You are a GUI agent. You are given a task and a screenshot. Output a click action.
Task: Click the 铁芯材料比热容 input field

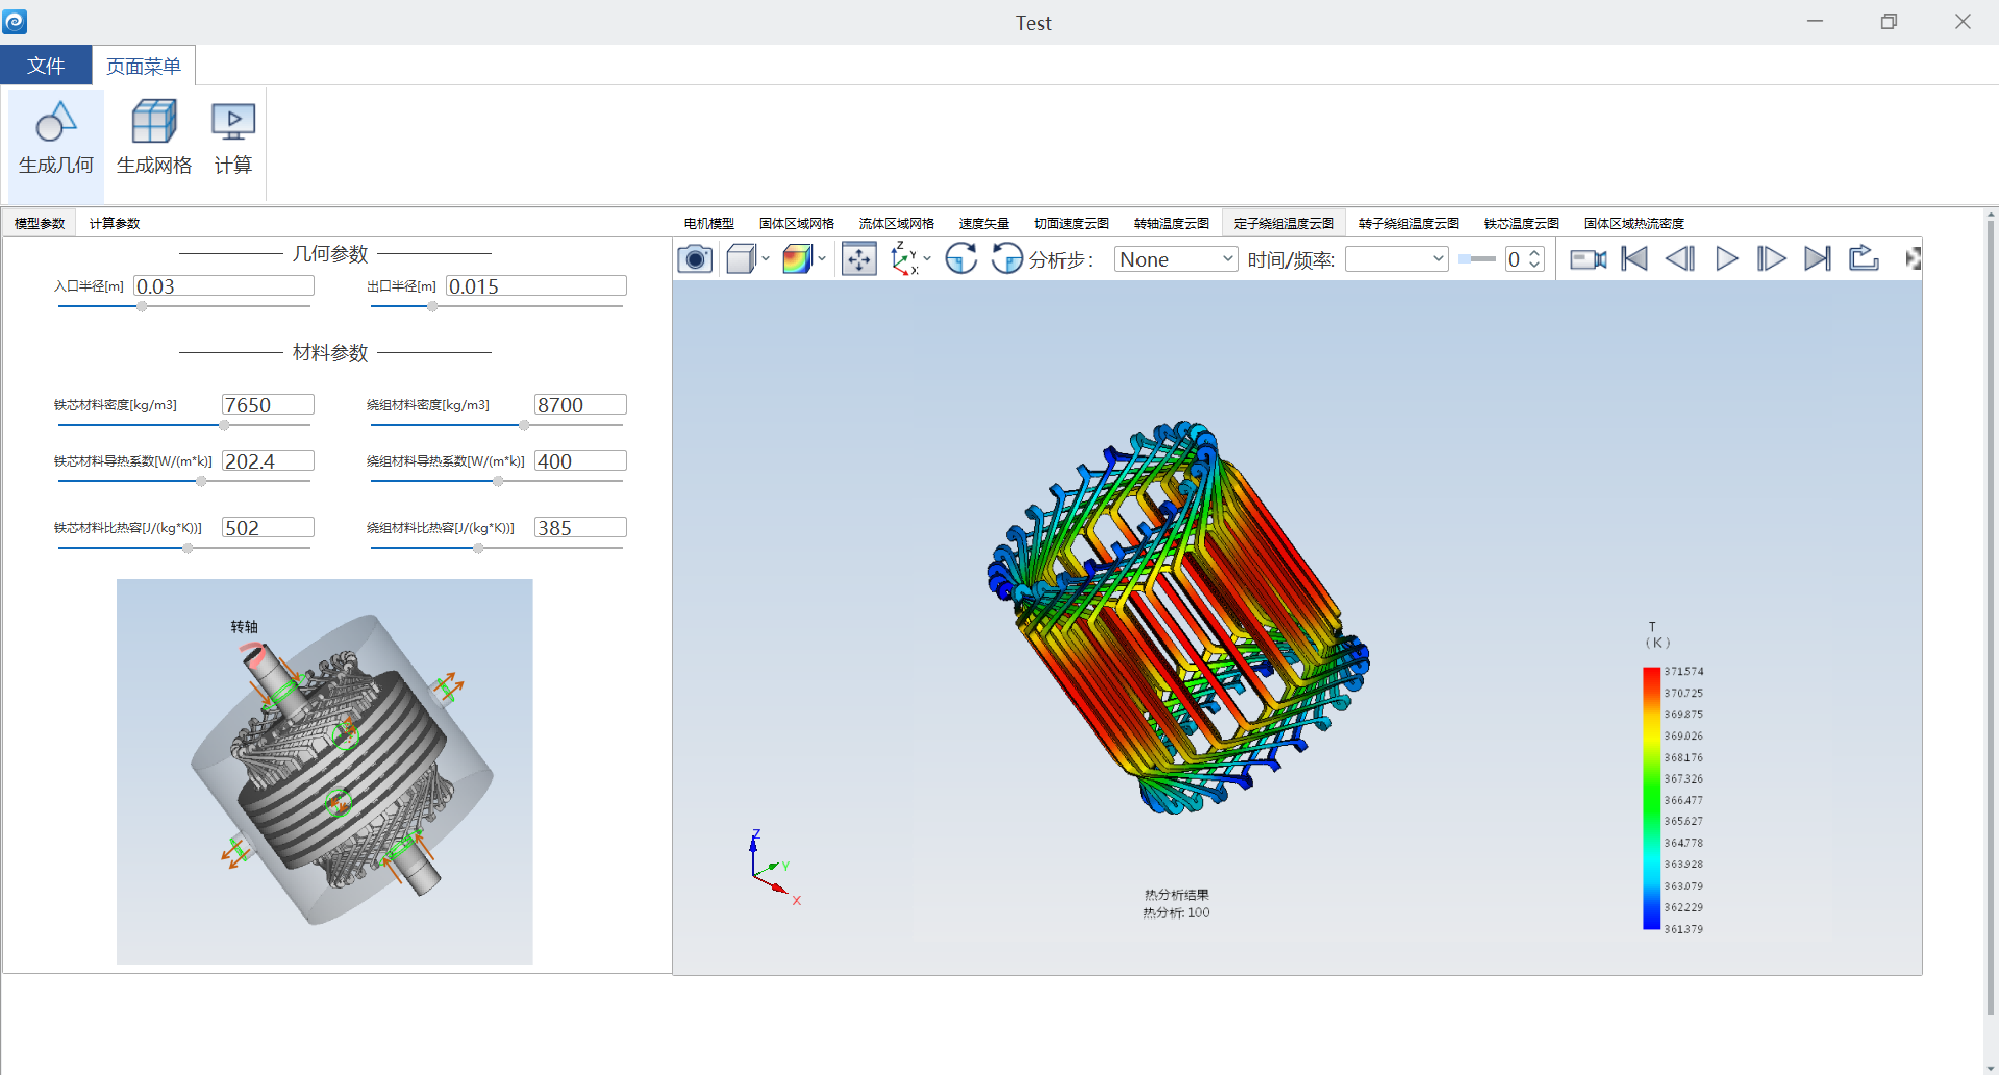[268, 527]
